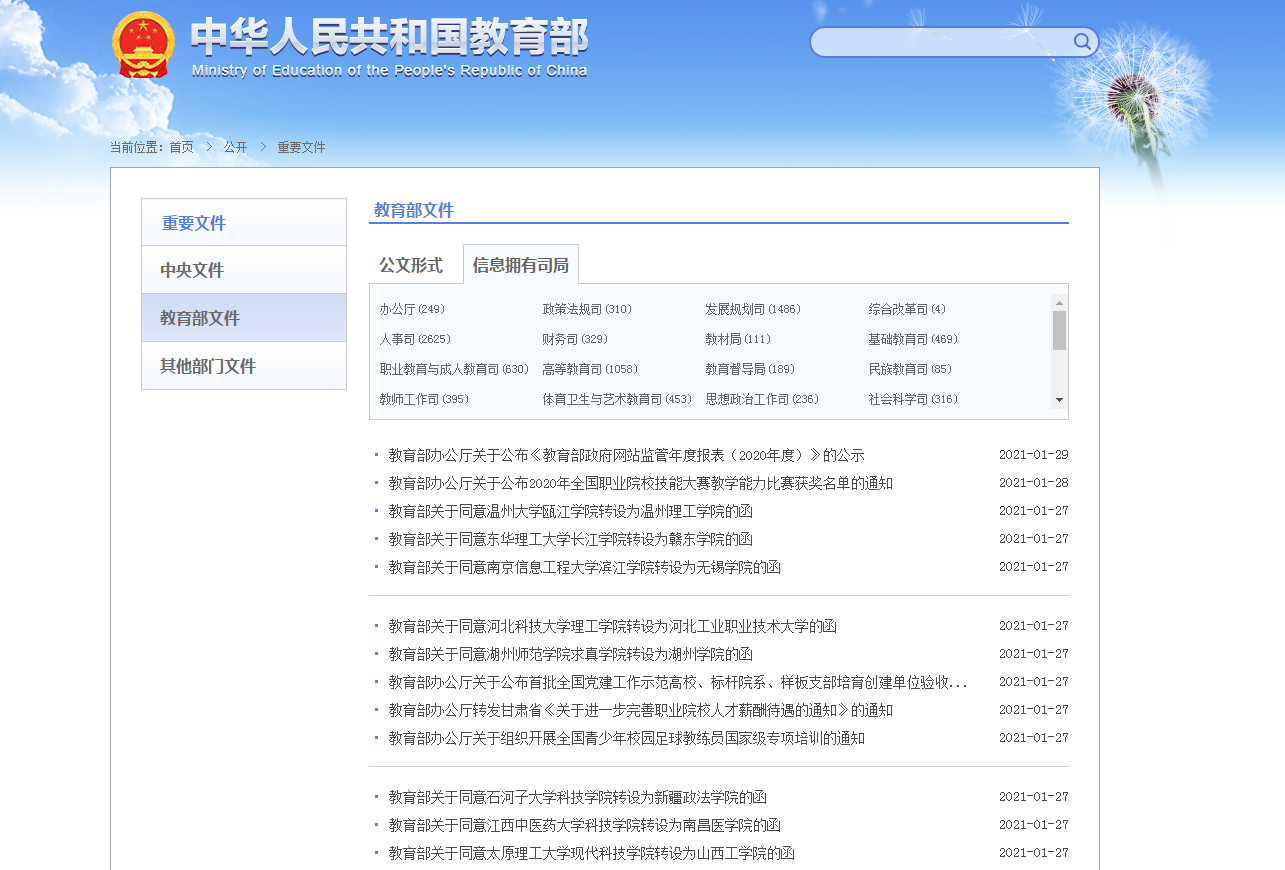
Task: Open letter on 石河子大学科技学院转设为新疆政法学院
Action: pyautogui.click(x=578, y=797)
